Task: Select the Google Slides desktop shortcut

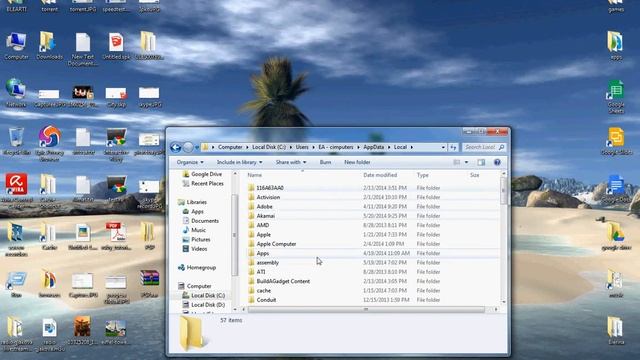Action: [x=616, y=141]
